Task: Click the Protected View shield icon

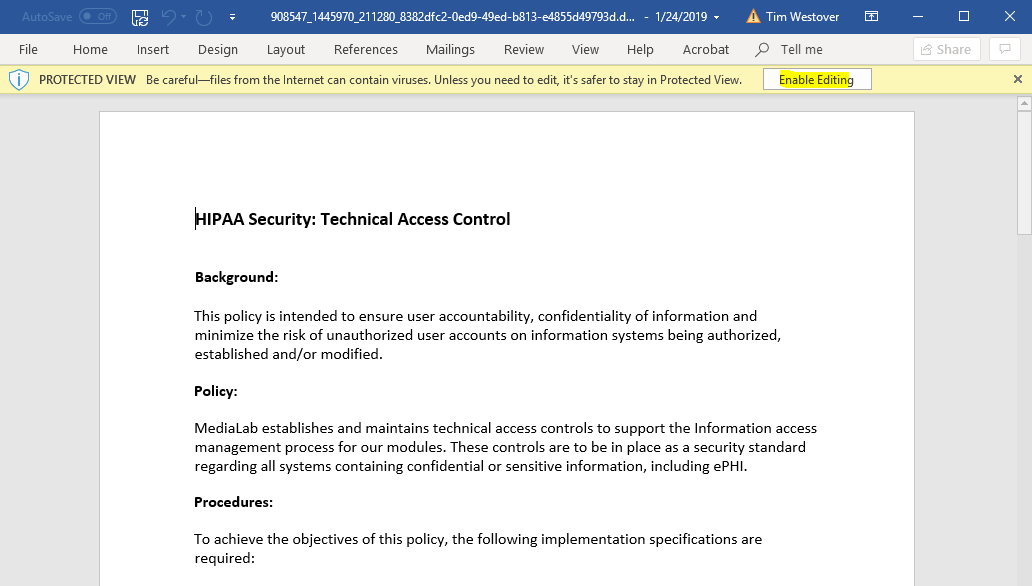Action: [19, 80]
